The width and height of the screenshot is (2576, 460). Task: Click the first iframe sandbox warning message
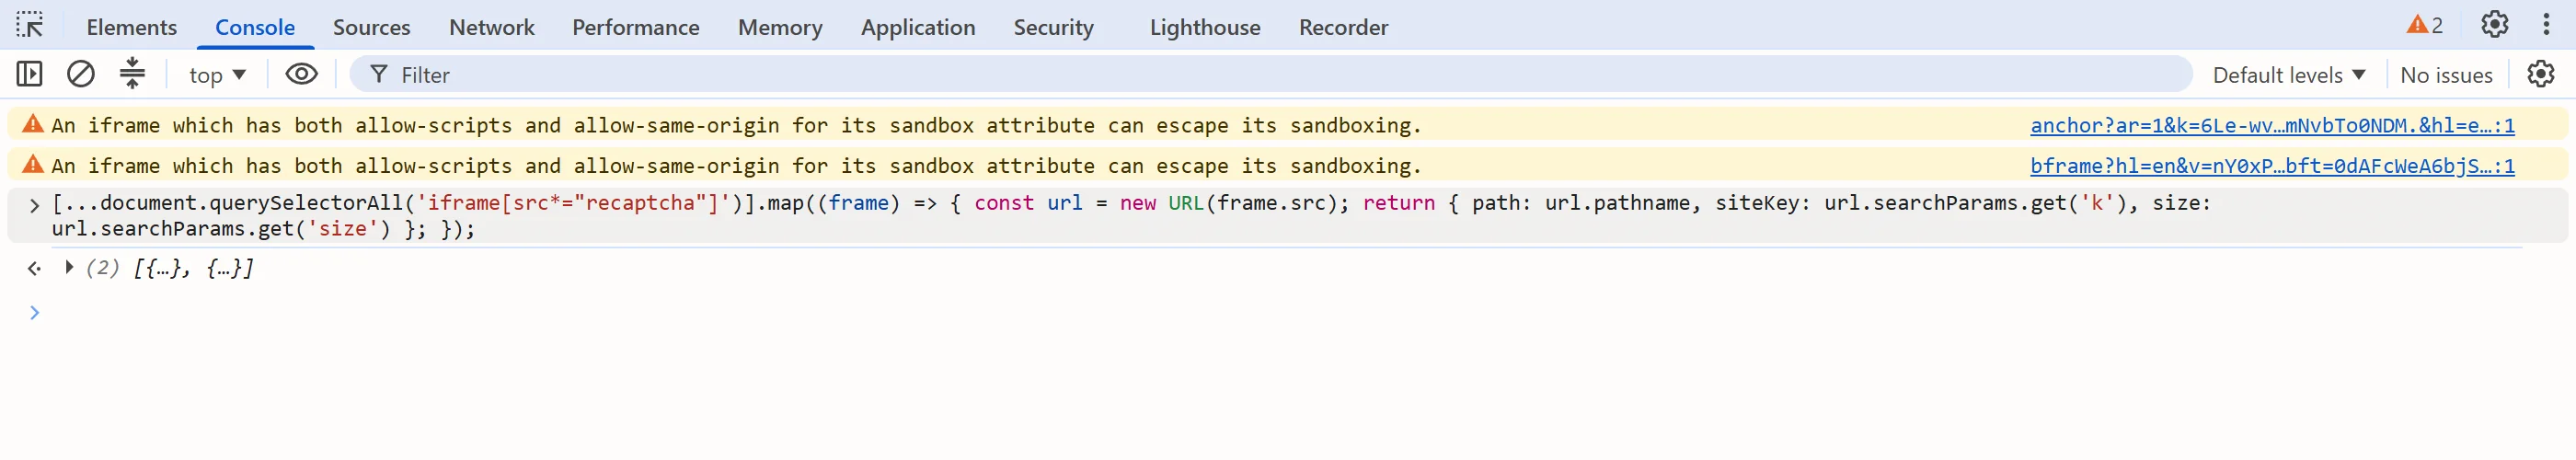pos(736,125)
